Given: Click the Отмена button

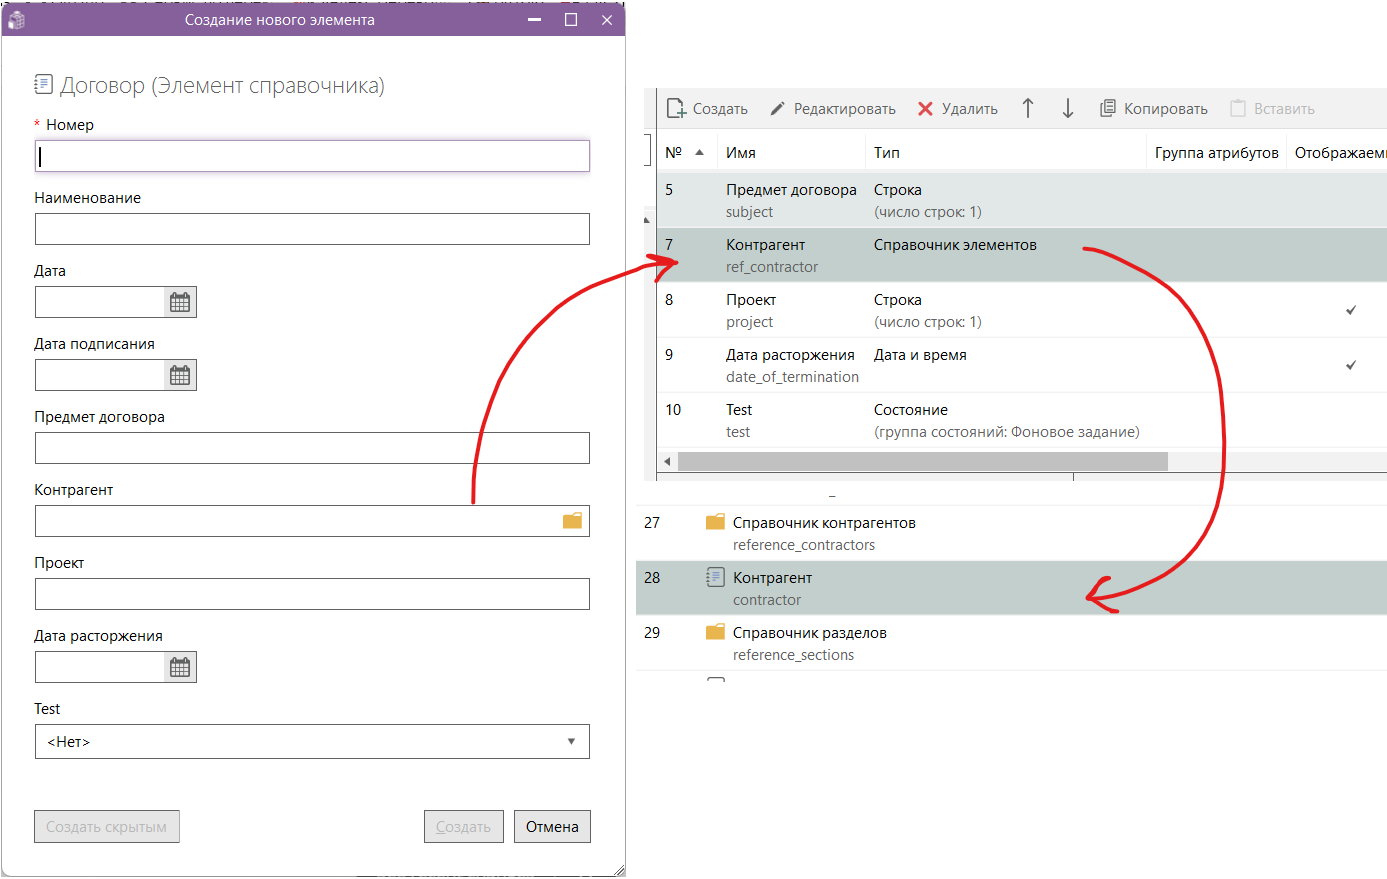Looking at the screenshot, I should 552,827.
